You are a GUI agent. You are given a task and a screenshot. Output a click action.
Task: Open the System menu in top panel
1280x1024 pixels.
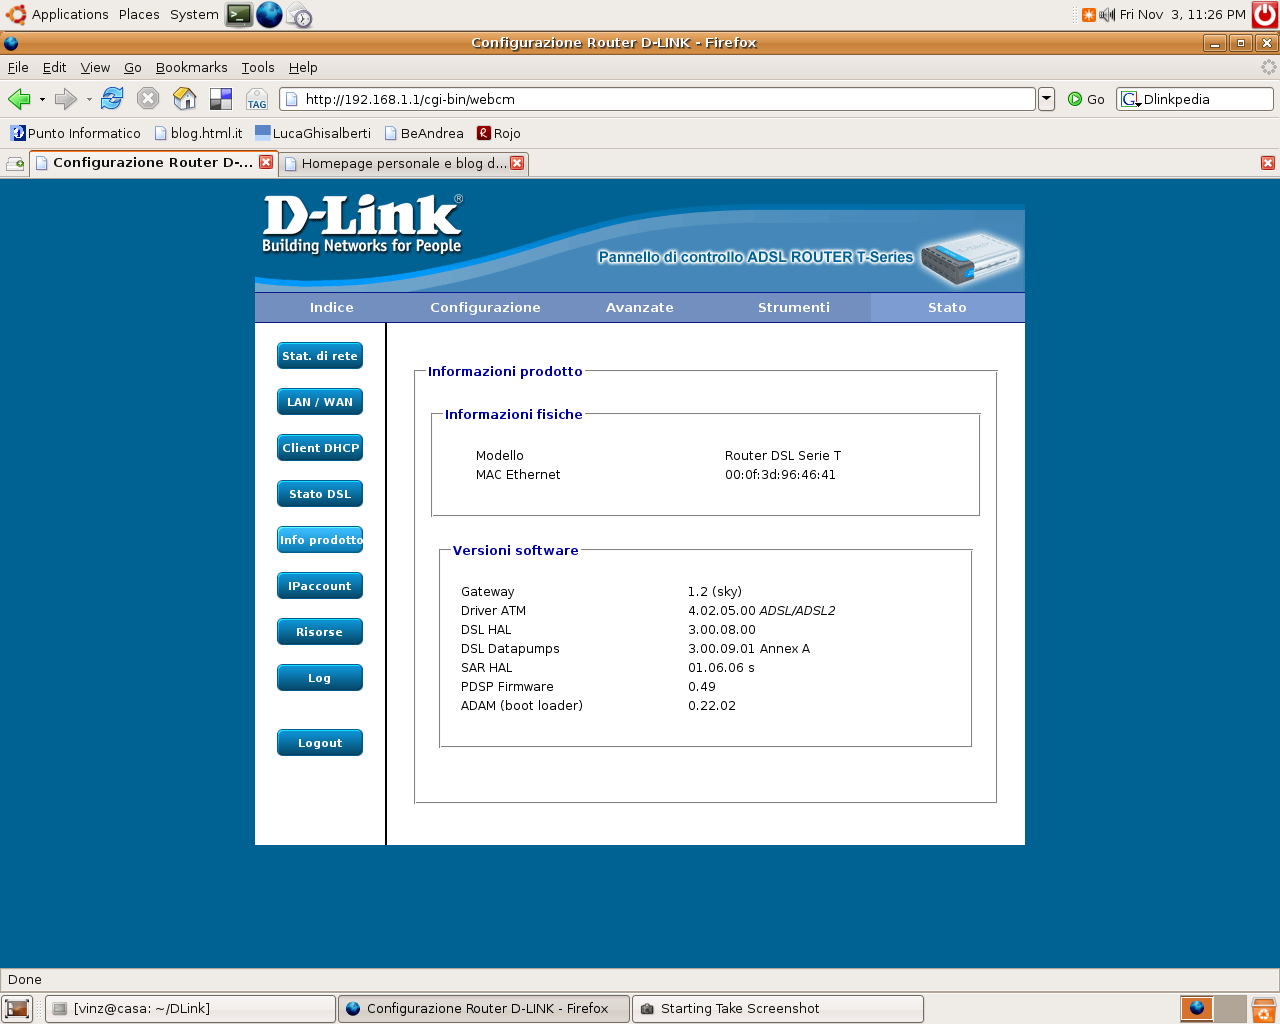pyautogui.click(x=194, y=14)
